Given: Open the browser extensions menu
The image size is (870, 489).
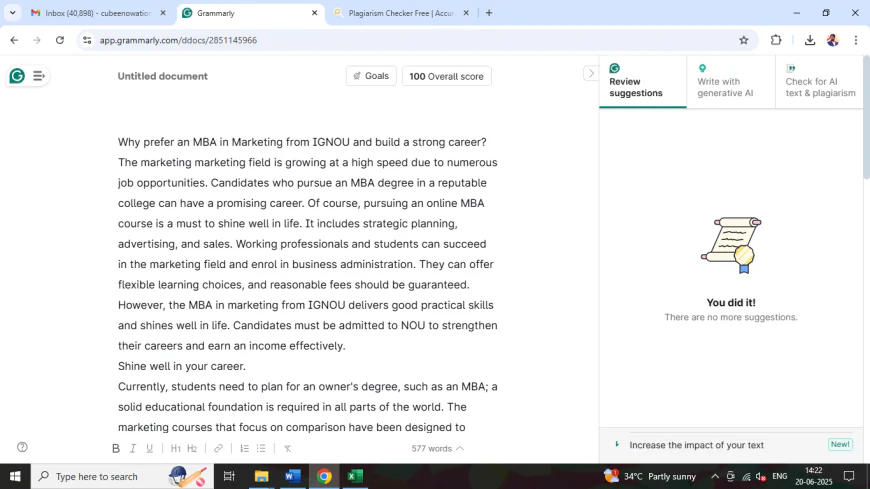Looking at the screenshot, I should coord(776,40).
